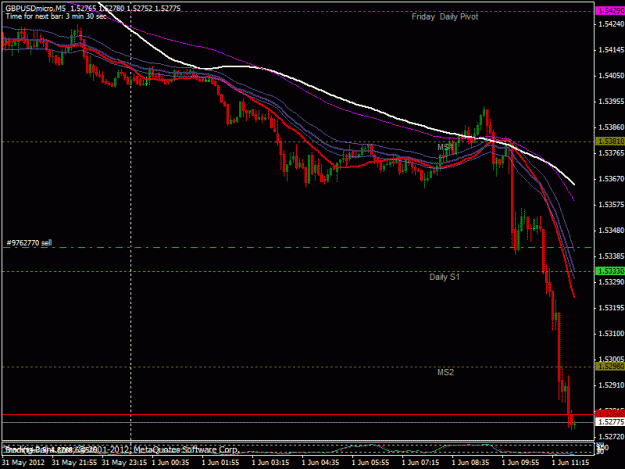The image size is (625, 469).
Task: Click the 1.52720 value on price axis
Action: coord(611,437)
